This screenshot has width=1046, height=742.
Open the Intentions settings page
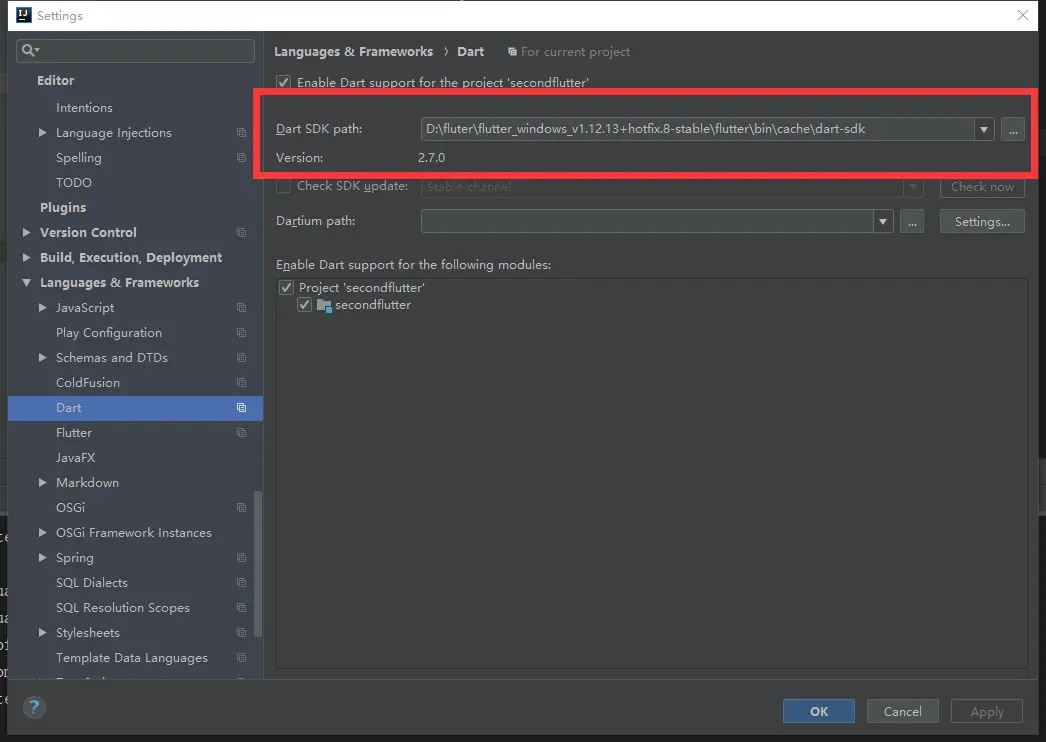[x=84, y=107]
